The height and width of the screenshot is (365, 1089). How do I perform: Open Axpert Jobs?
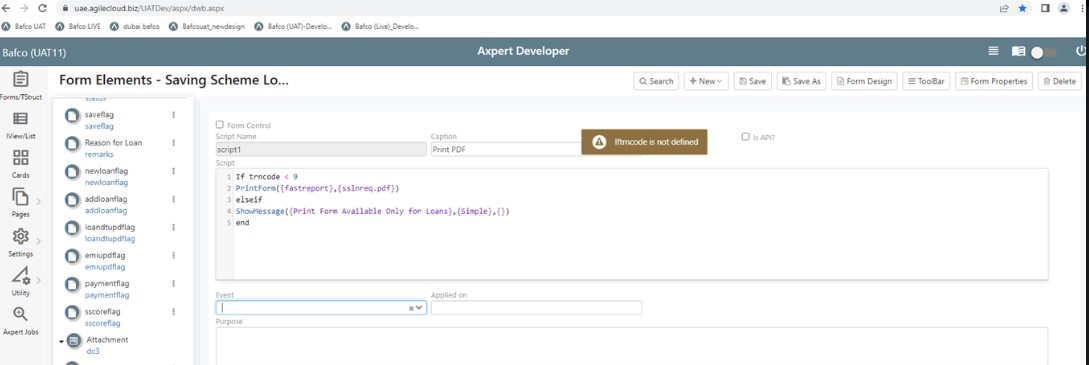[x=21, y=321]
